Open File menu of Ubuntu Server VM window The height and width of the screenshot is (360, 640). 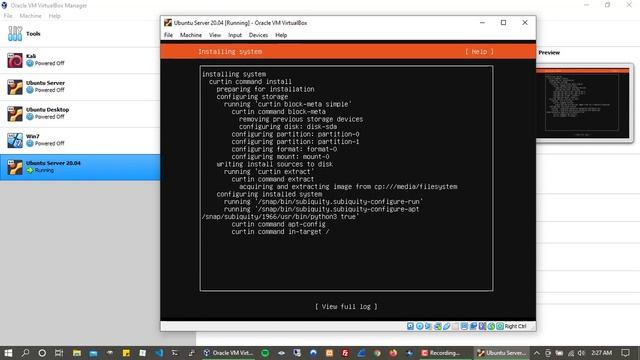[169, 35]
